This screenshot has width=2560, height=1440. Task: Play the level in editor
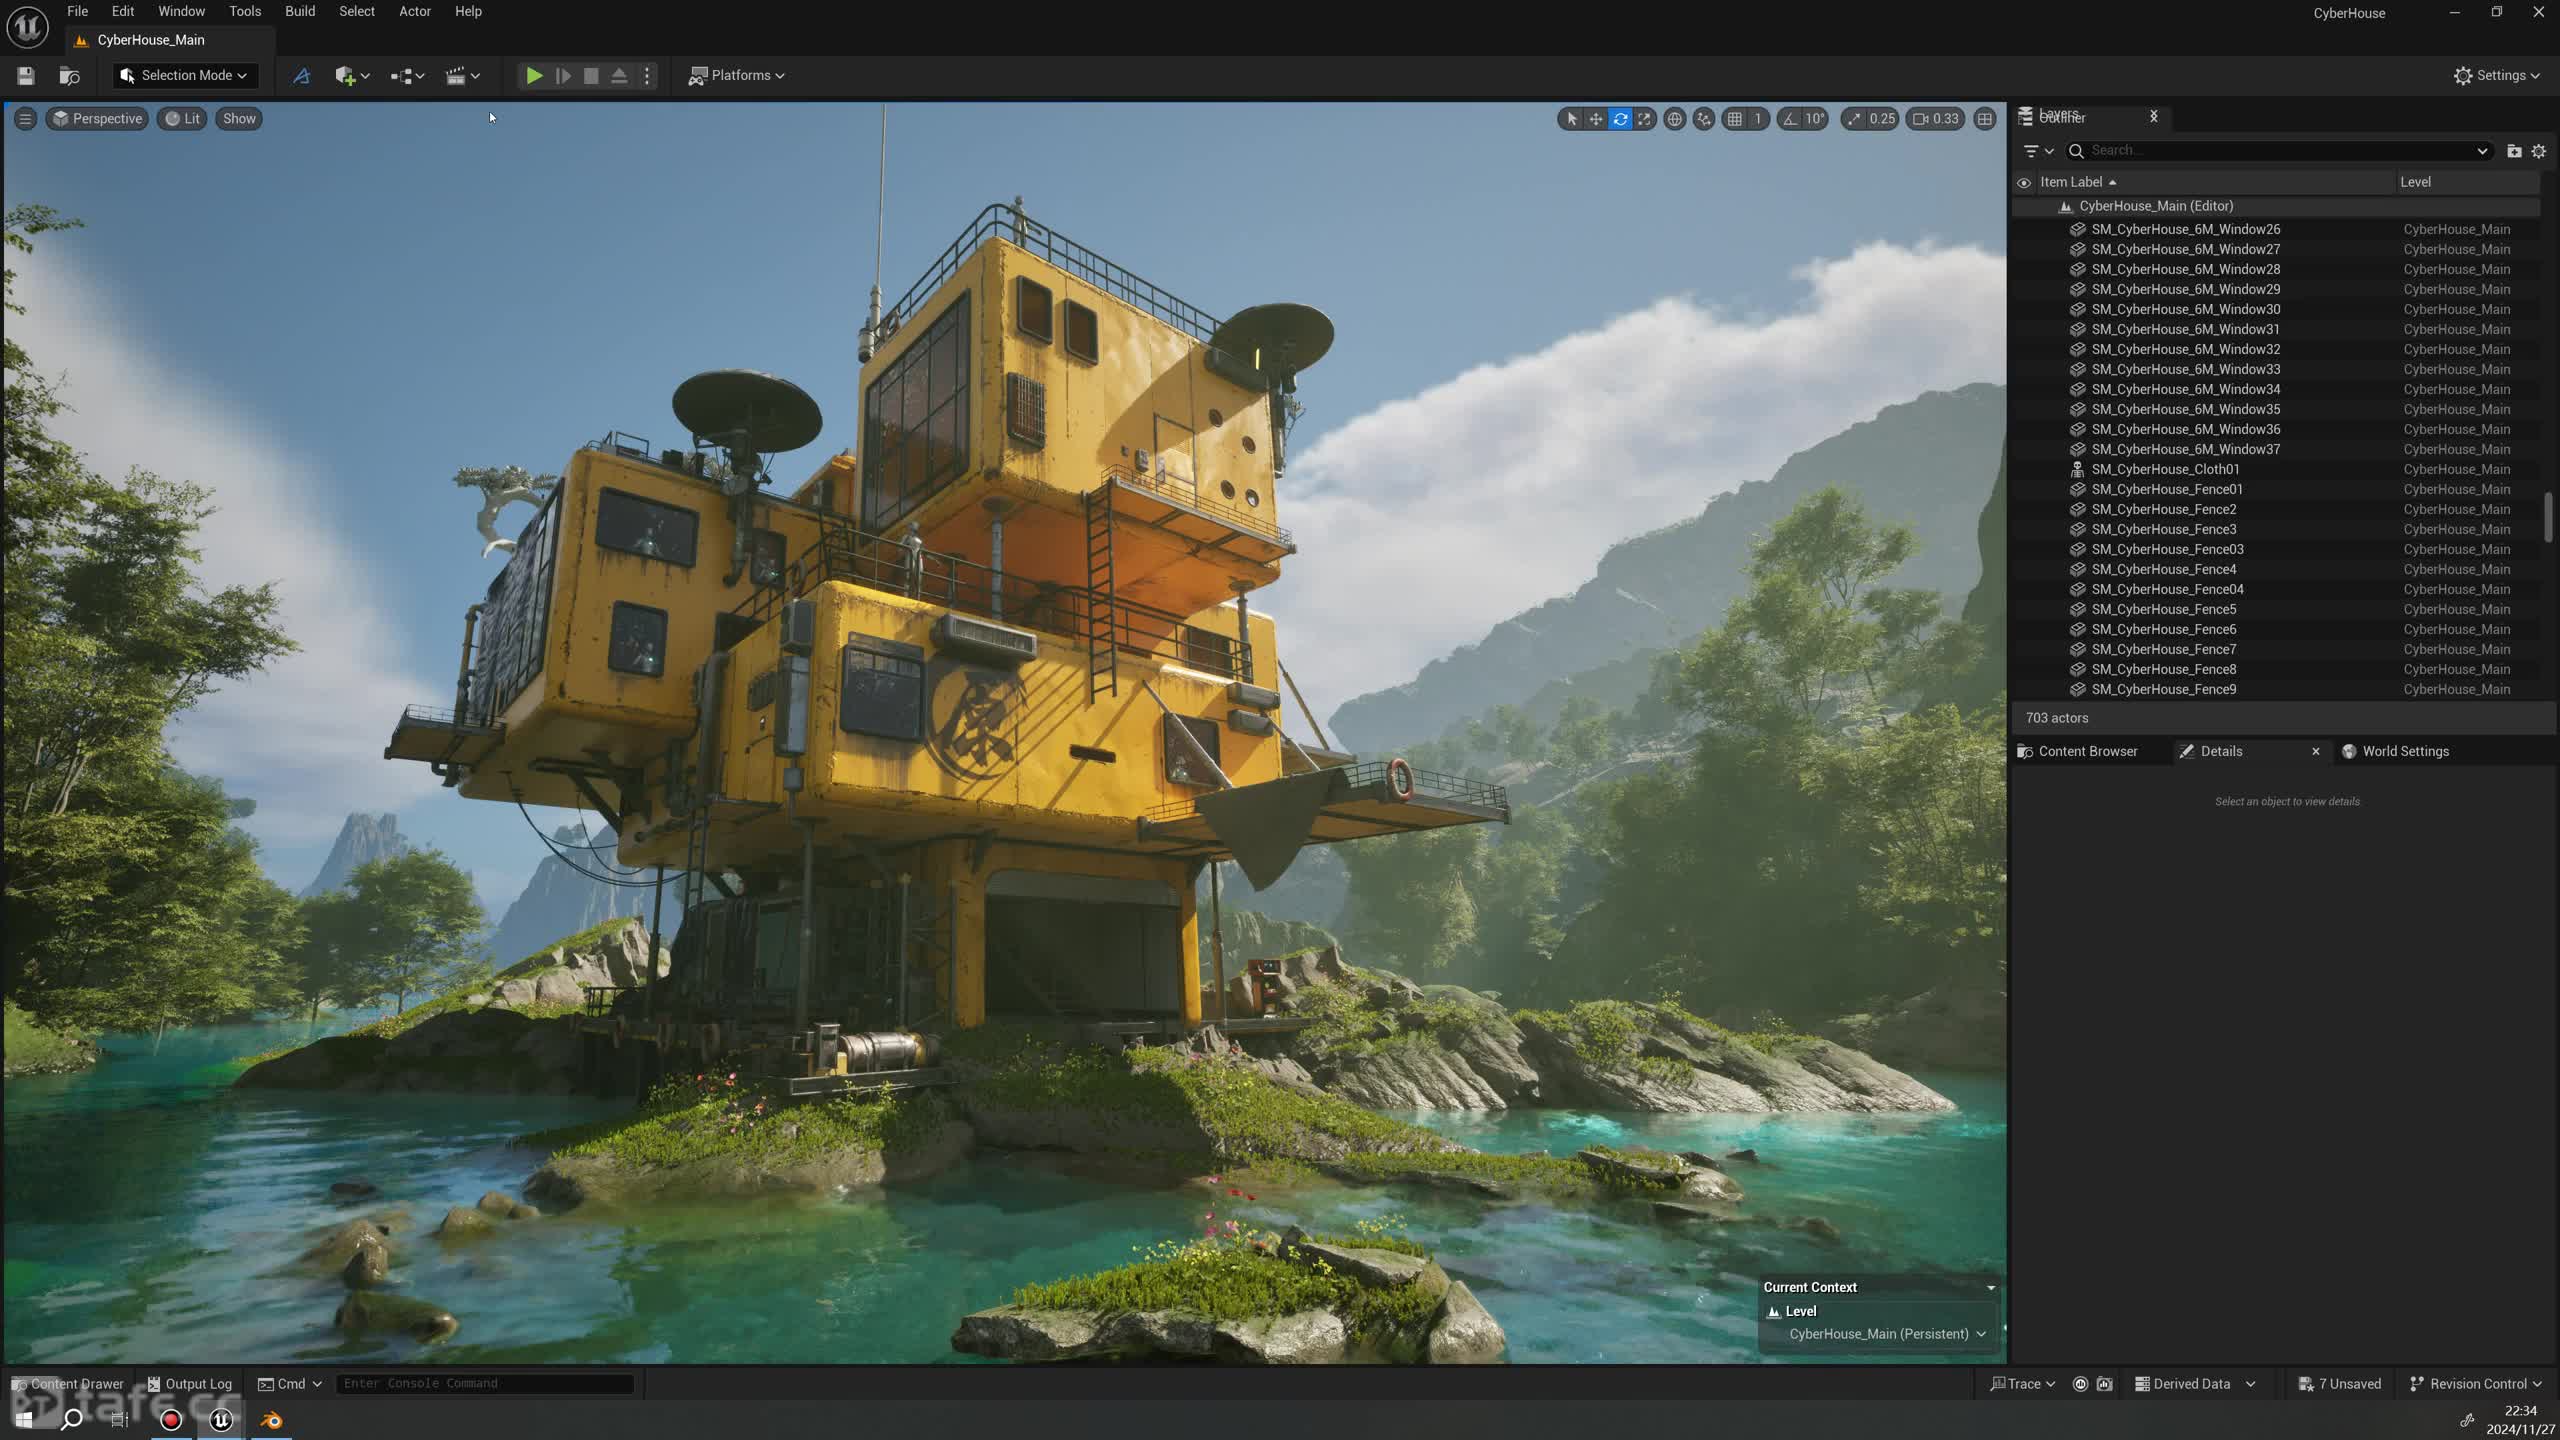pyautogui.click(x=534, y=76)
